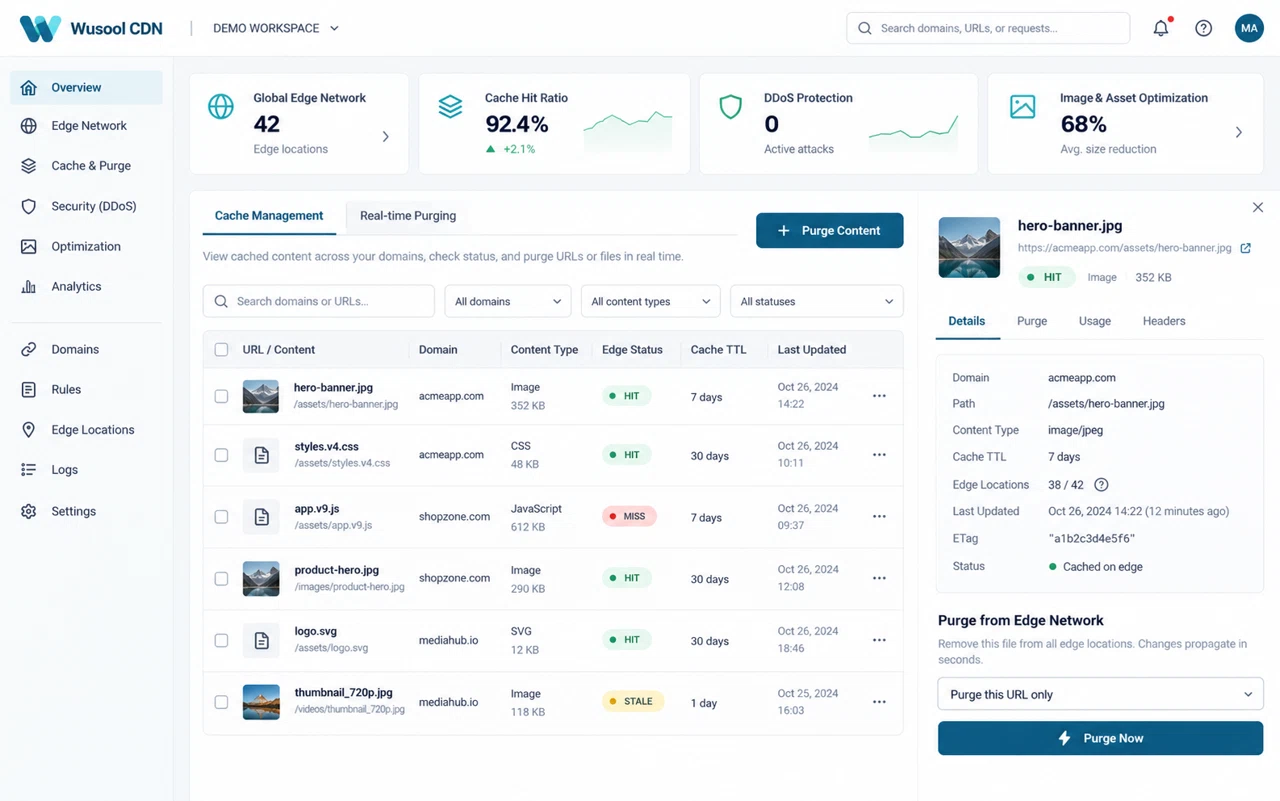Select the Details tab in side panel
Viewport: 1280px width, 801px height.
click(x=967, y=321)
